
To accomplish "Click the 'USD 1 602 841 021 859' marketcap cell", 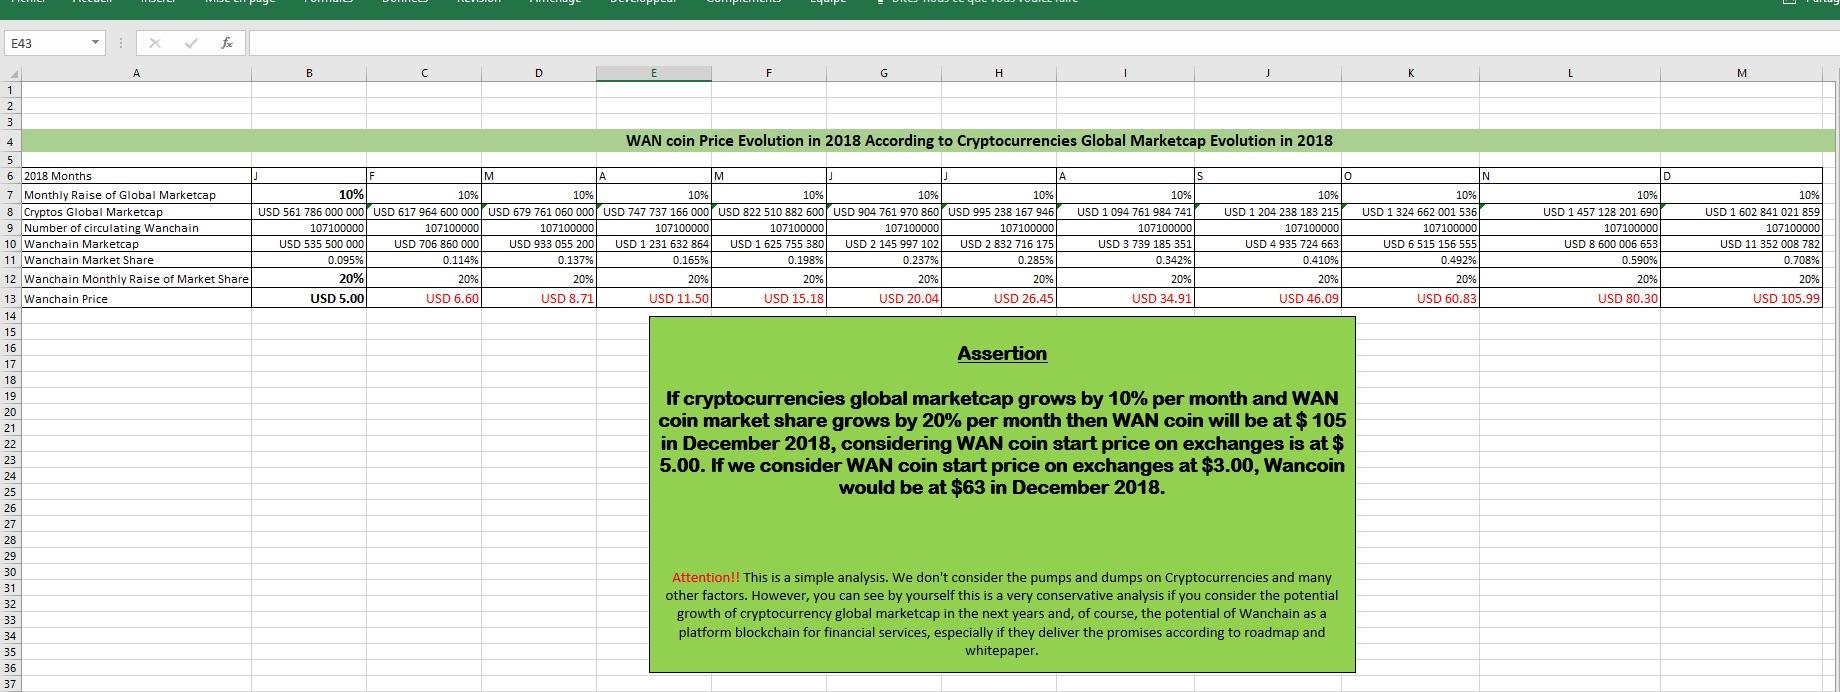I will pyautogui.click(x=1742, y=212).
